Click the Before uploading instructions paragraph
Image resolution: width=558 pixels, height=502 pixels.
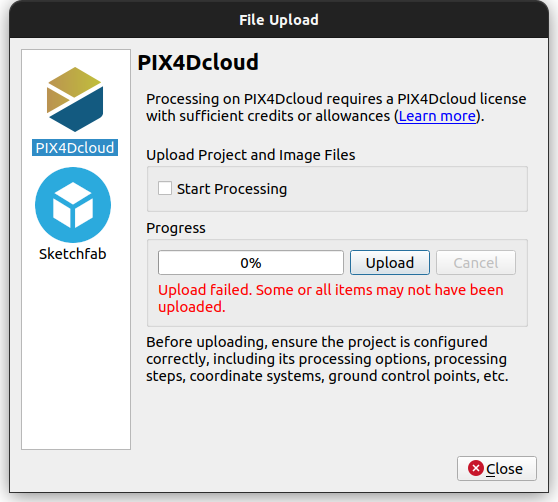327,359
